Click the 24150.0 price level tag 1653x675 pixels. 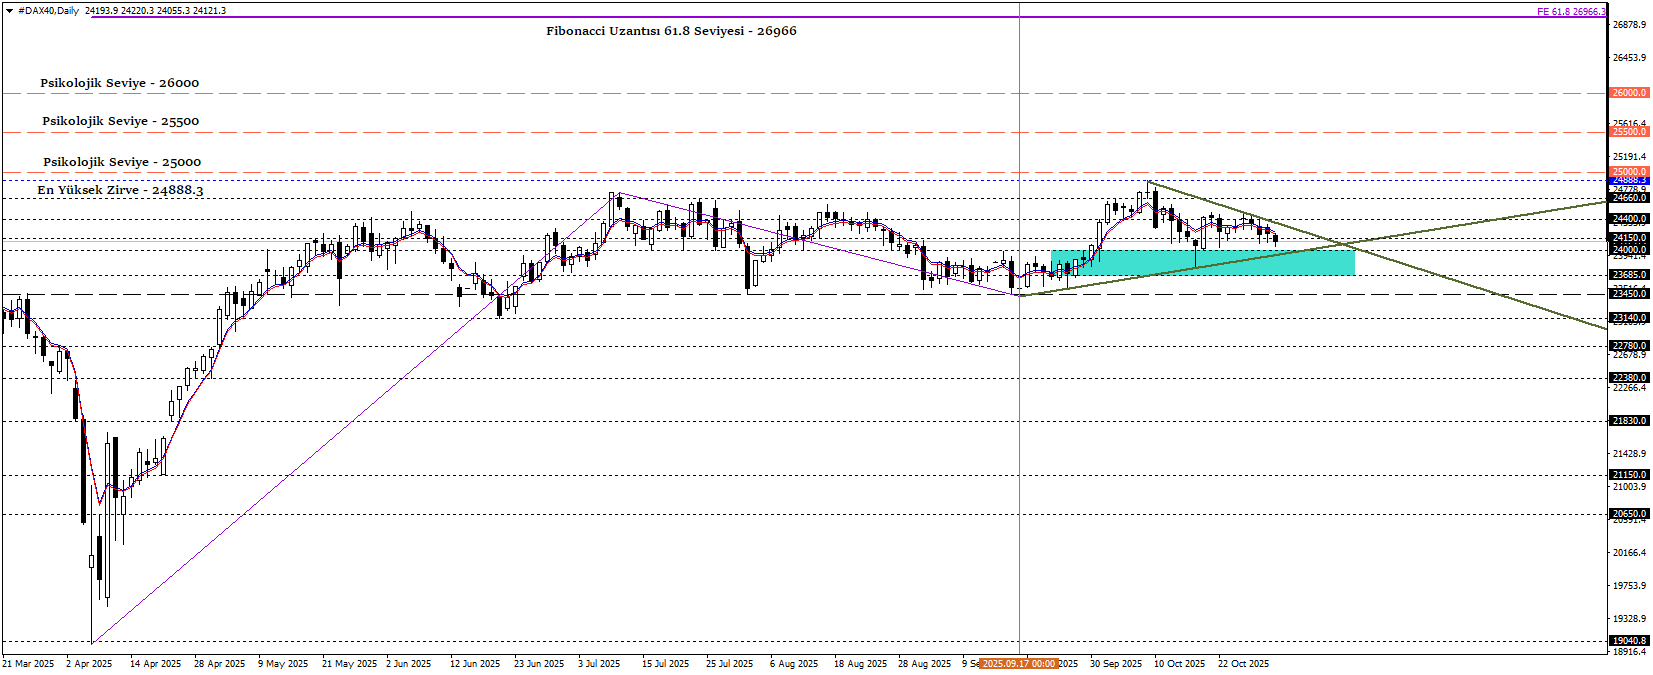coord(1629,238)
